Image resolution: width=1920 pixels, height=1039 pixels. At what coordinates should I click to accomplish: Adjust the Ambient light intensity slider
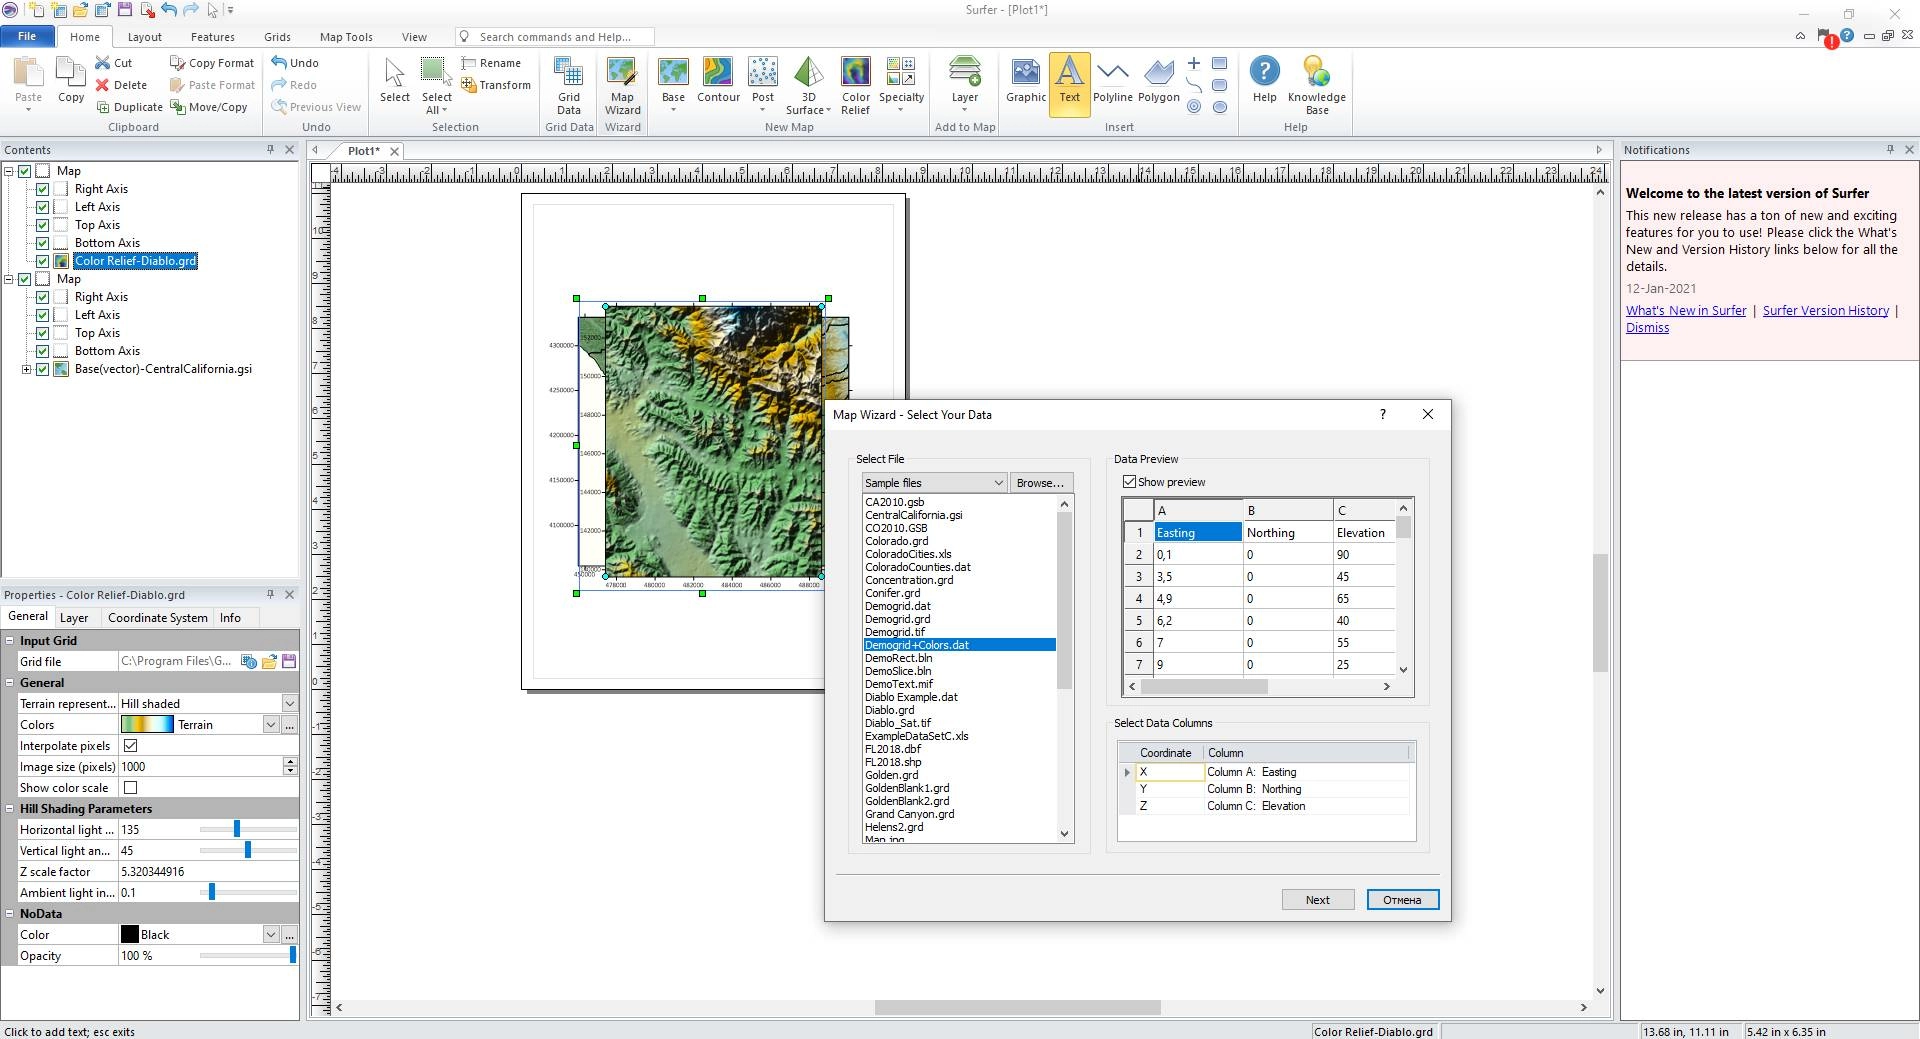[x=212, y=892]
